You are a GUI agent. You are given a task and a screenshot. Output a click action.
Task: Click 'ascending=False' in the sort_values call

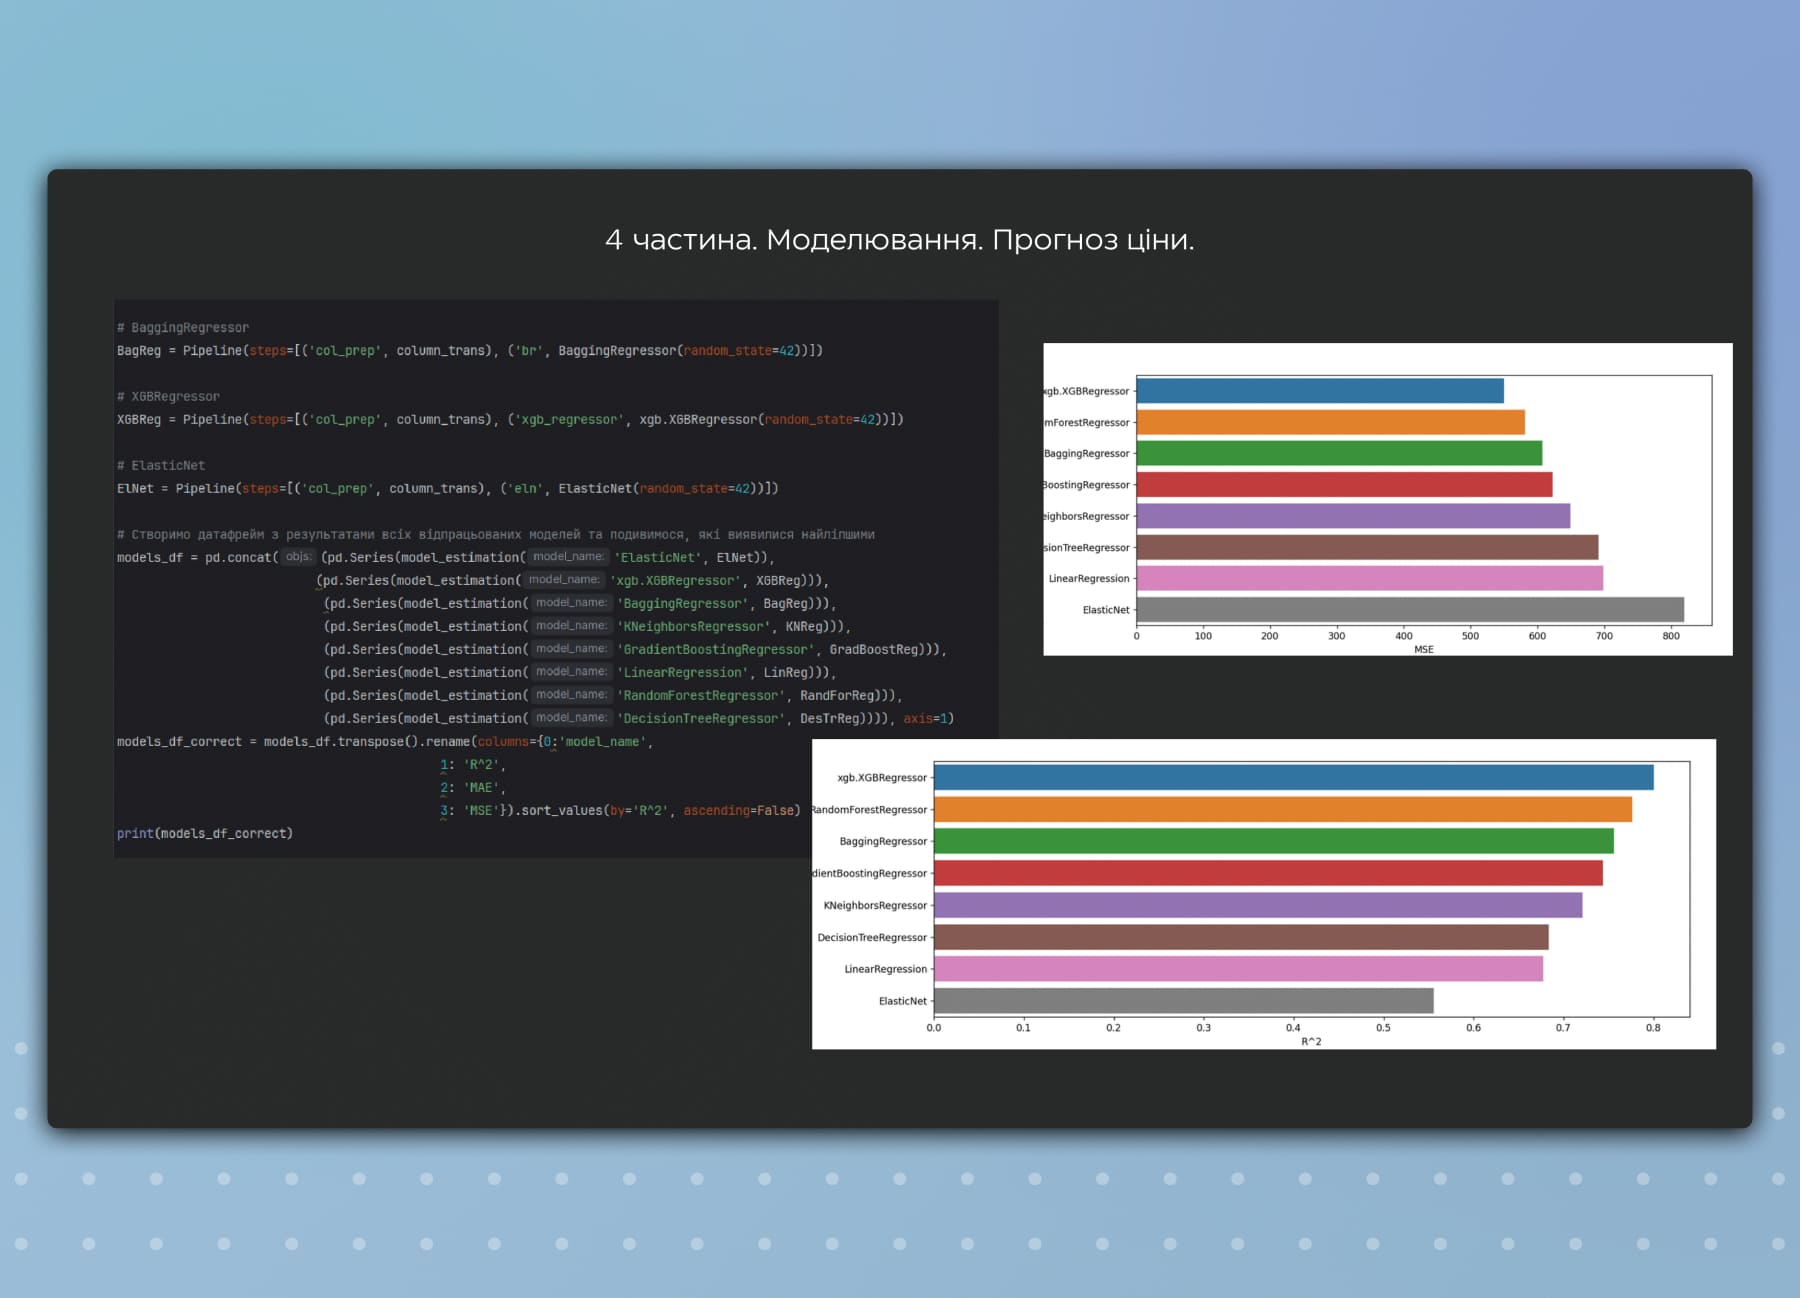(x=738, y=811)
